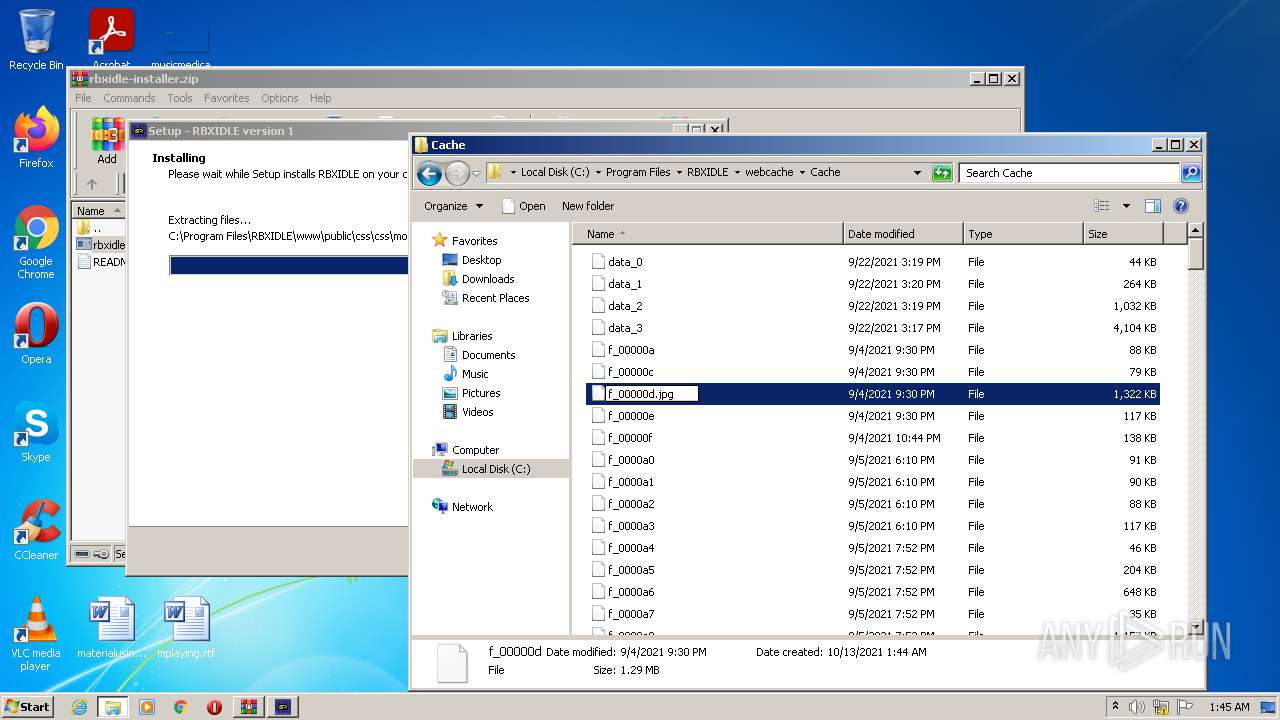The height and width of the screenshot is (720, 1280).
Task: Open the Tools menu in WinRAR
Action: point(180,98)
